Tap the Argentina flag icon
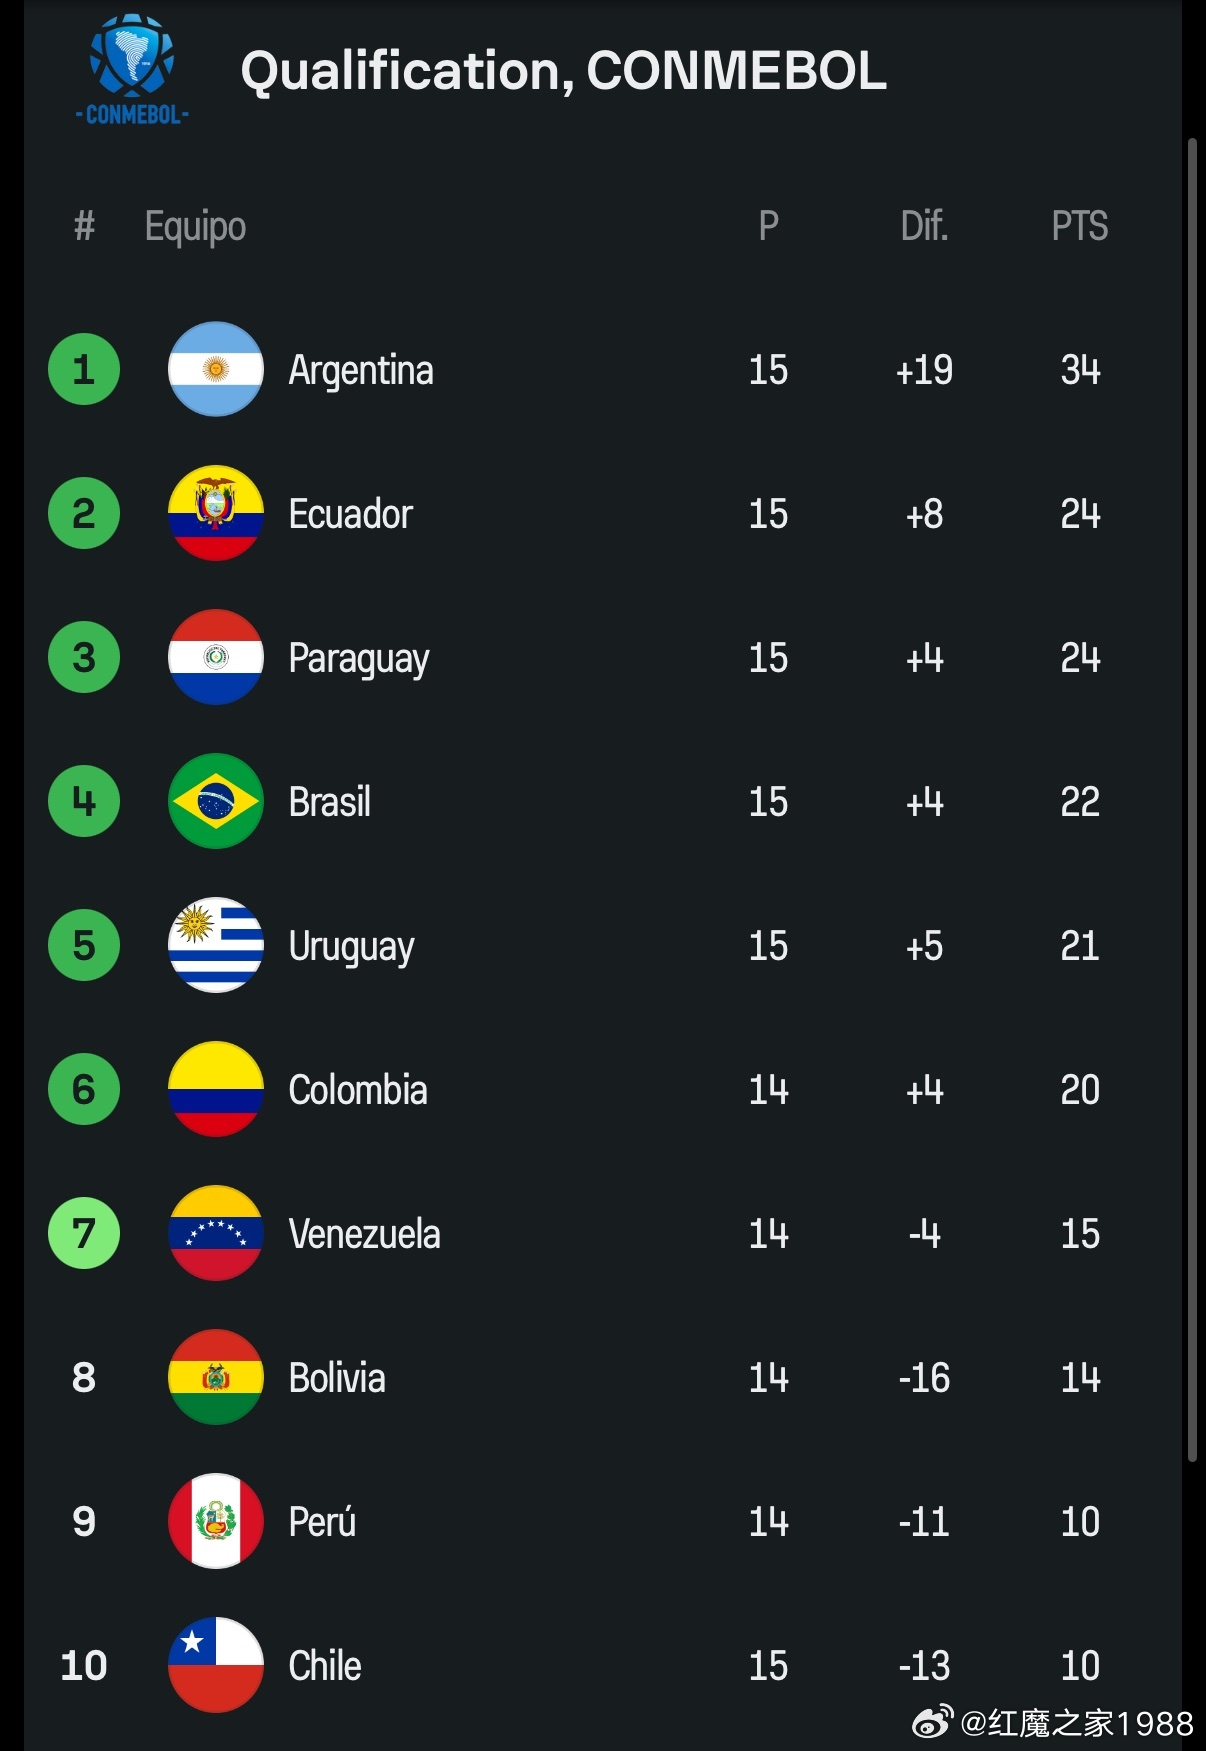Image resolution: width=1206 pixels, height=1751 pixels. (216, 369)
